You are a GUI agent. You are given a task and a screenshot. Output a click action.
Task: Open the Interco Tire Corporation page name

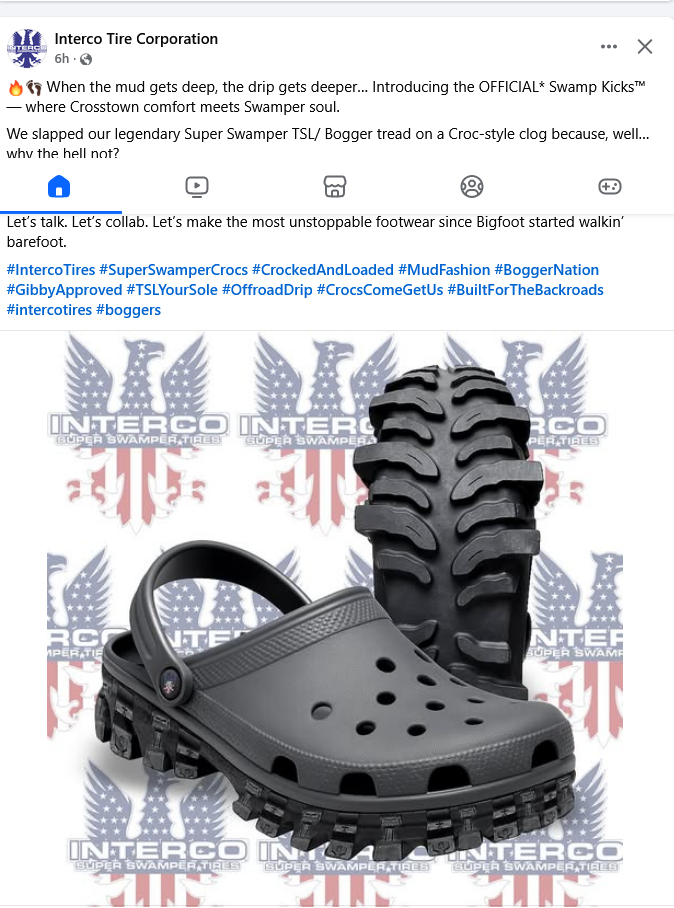pyautogui.click(x=136, y=39)
